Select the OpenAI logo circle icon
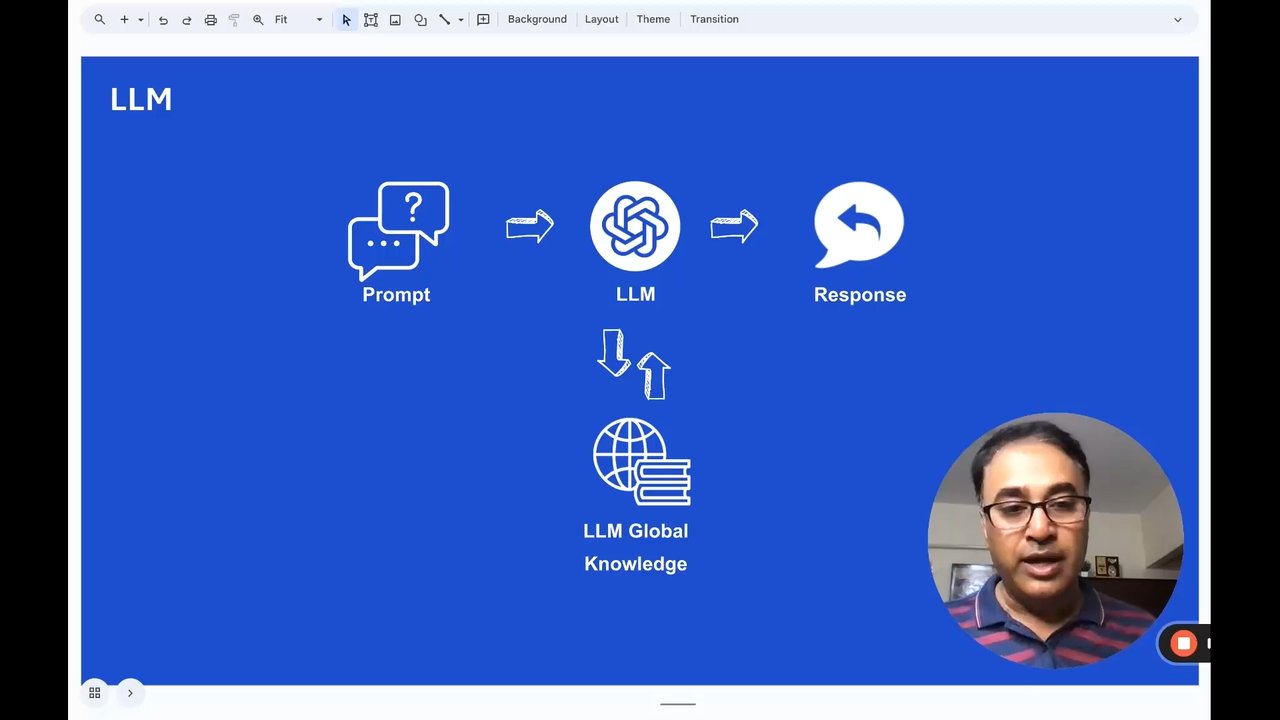This screenshot has height=720, width=1280. 635,226
